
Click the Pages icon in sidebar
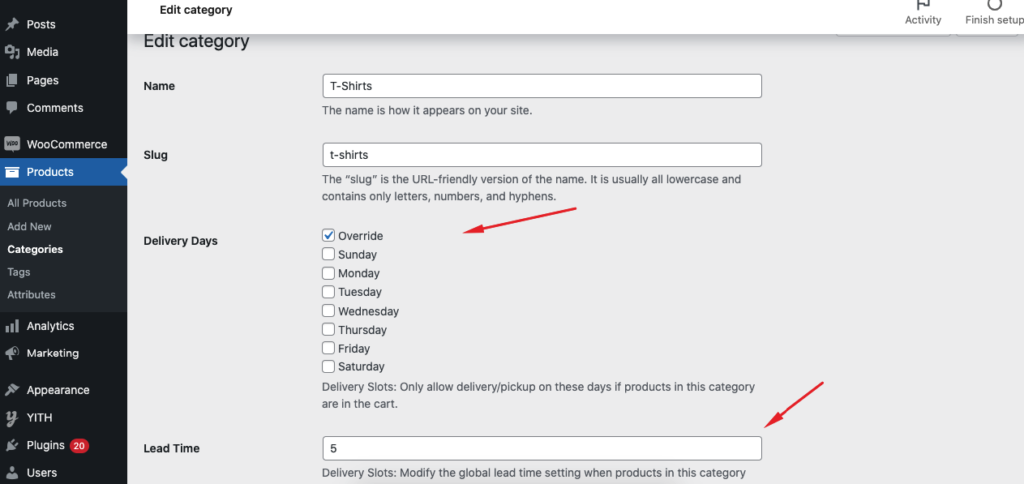pos(12,80)
